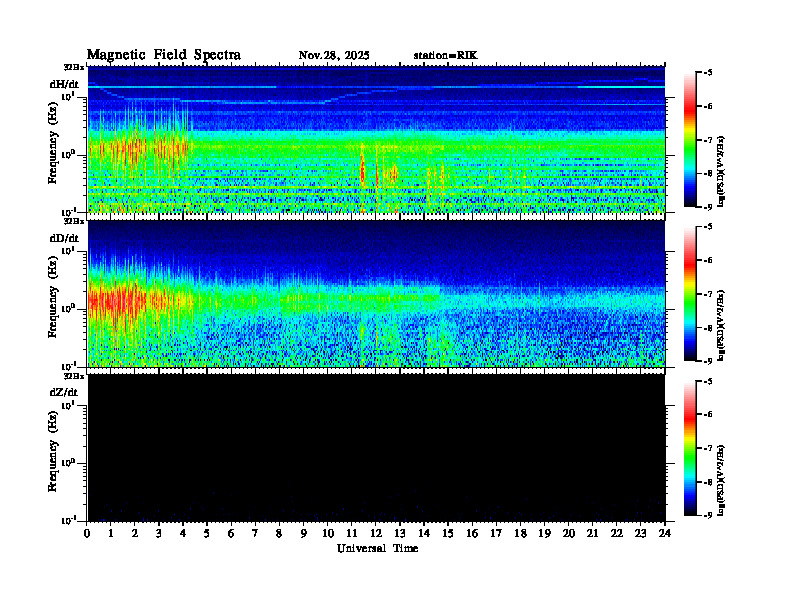792x612 pixels.
Task: Click hour tick label "5" on time axis
Action: 207,533
